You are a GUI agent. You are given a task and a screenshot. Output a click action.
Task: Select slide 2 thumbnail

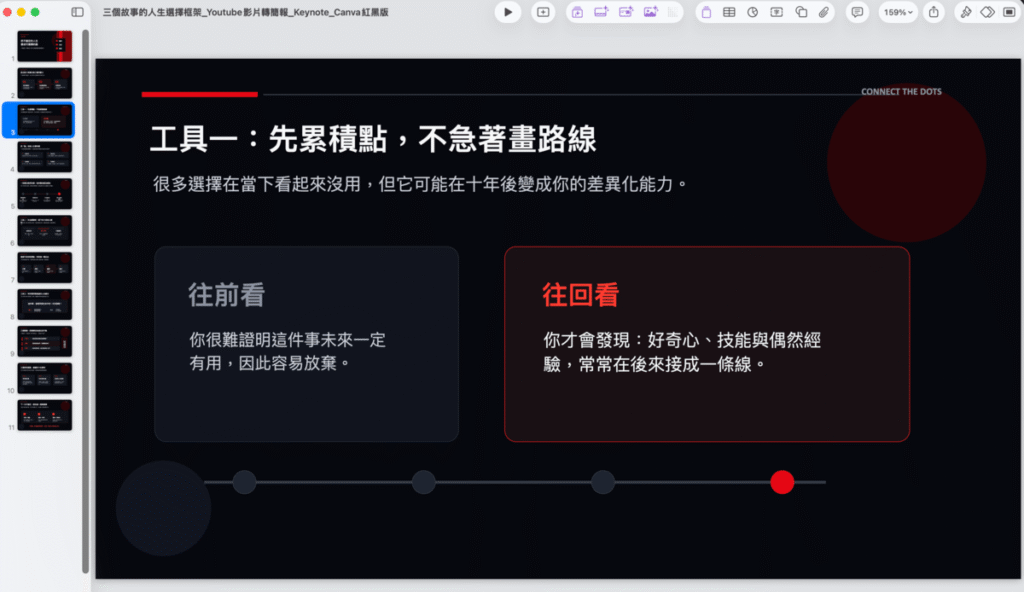(44, 83)
